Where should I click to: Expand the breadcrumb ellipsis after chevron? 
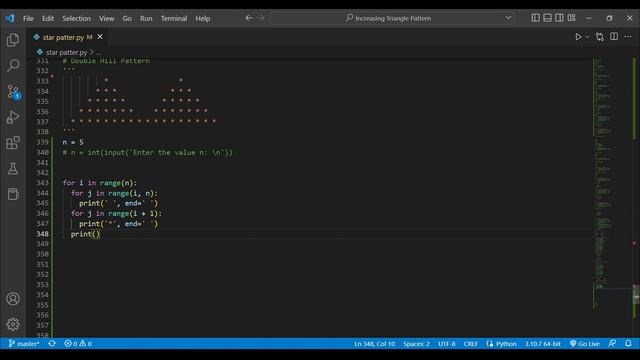tap(98, 53)
